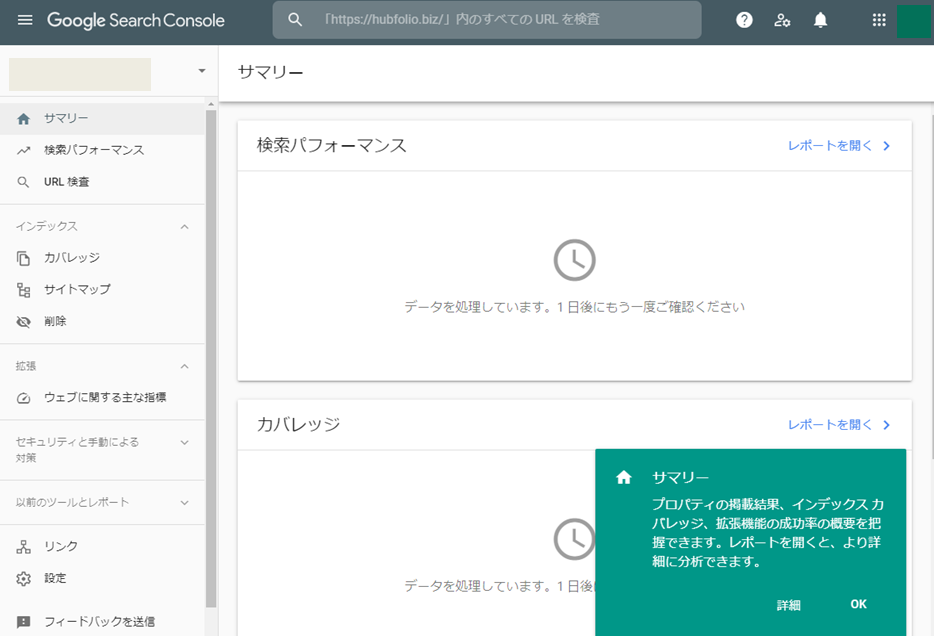Click the カバレッジ card heading
This screenshot has height=636, width=934.
tap(298, 425)
